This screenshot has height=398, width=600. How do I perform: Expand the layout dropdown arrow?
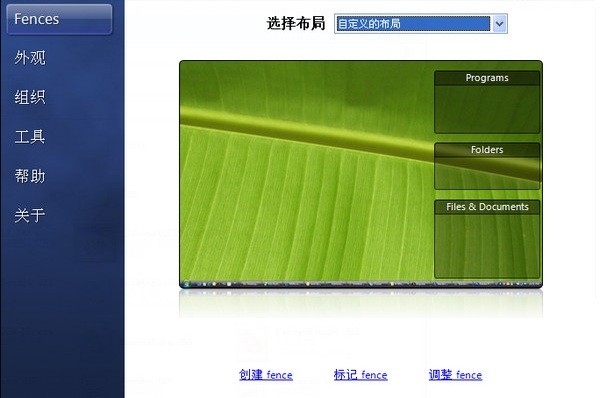click(x=499, y=24)
